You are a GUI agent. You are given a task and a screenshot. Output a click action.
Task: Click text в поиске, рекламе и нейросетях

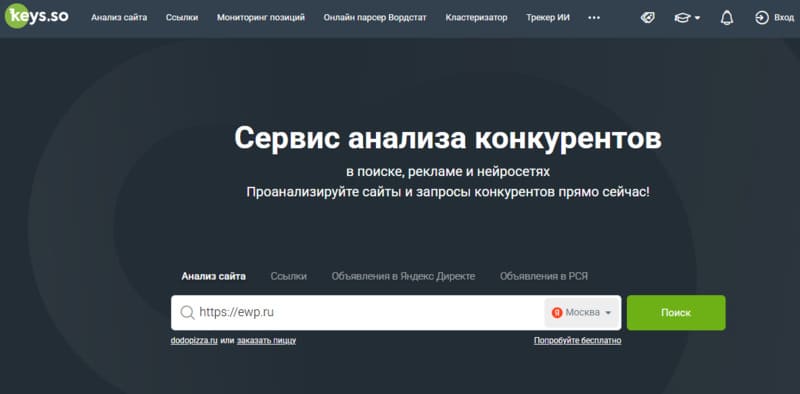click(448, 171)
